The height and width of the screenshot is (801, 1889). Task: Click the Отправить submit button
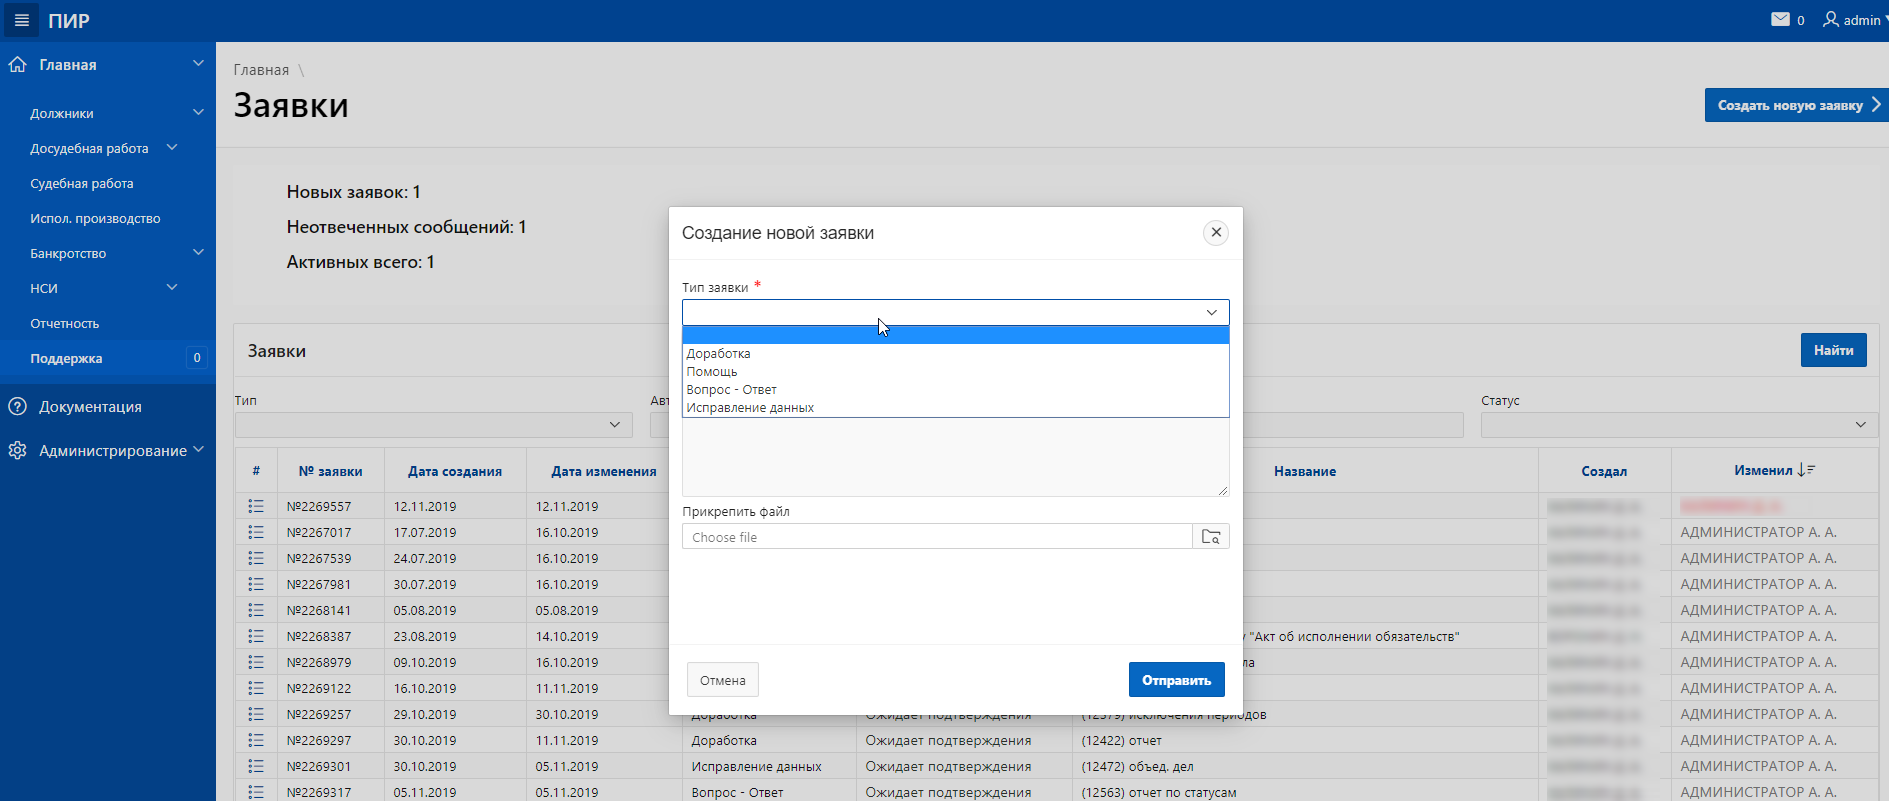click(x=1176, y=680)
